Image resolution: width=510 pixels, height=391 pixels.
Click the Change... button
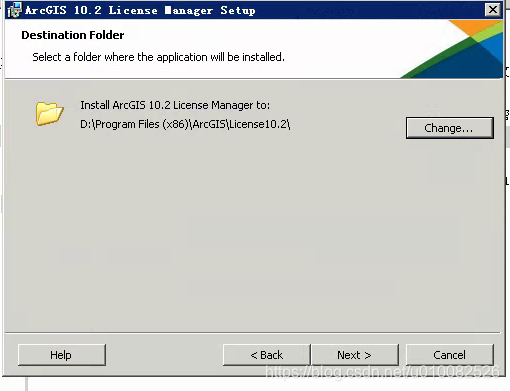tap(450, 128)
